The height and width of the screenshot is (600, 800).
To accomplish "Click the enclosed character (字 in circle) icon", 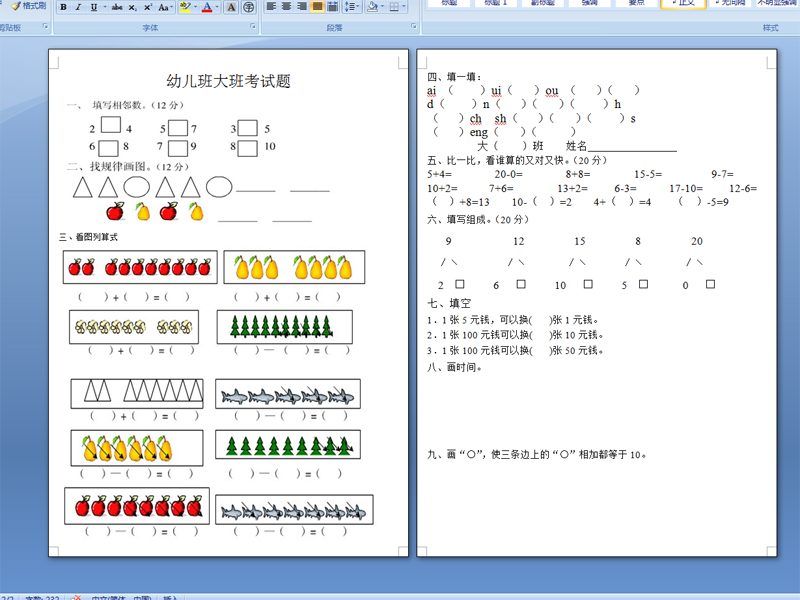I will pyautogui.click(x=248, y=7).
